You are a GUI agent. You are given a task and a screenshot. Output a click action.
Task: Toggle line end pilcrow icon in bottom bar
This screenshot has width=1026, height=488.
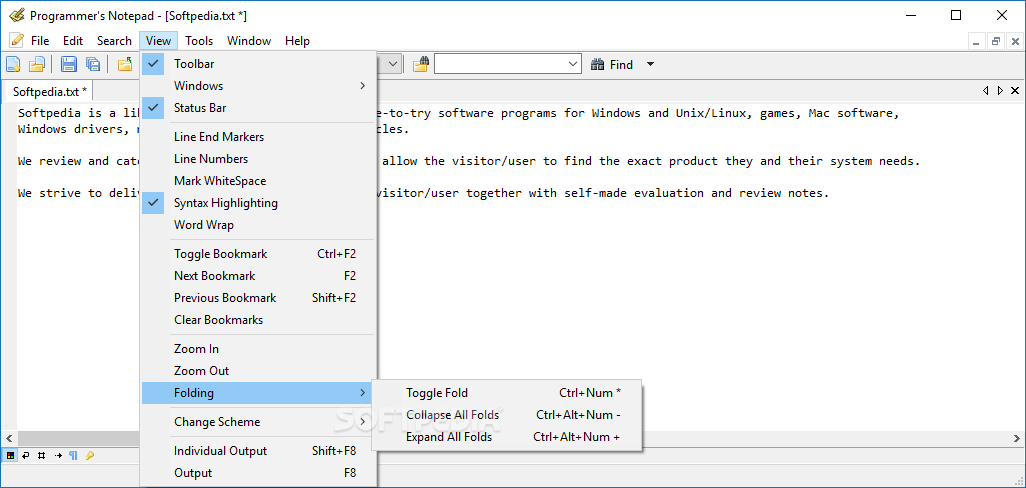pyautogui.click(x=73, y=455)
